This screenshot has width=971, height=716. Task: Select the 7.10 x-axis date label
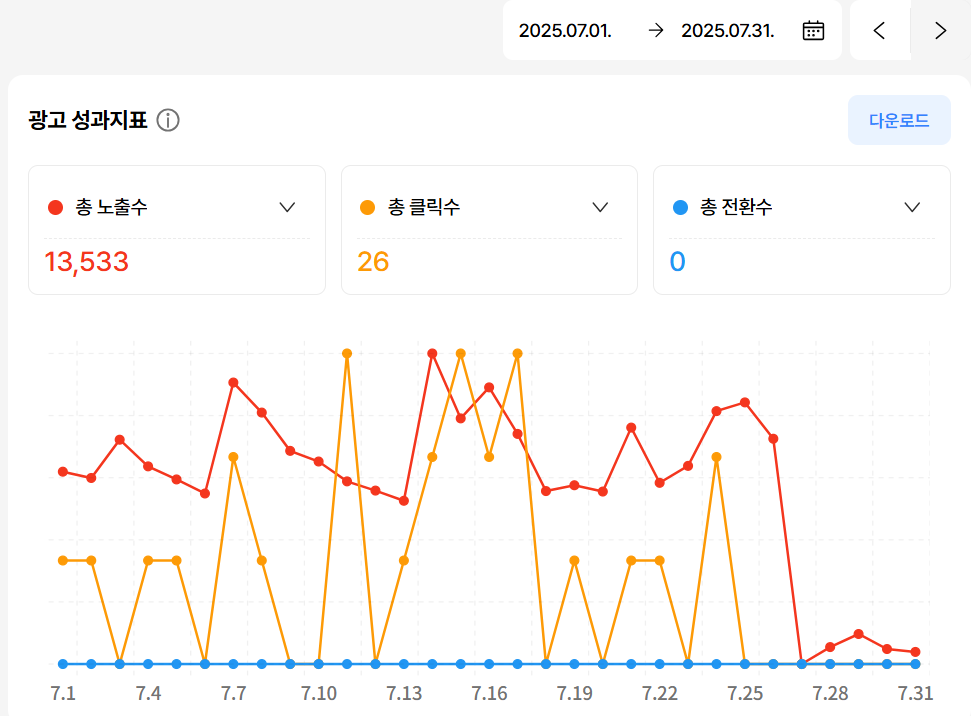[319, 693]
